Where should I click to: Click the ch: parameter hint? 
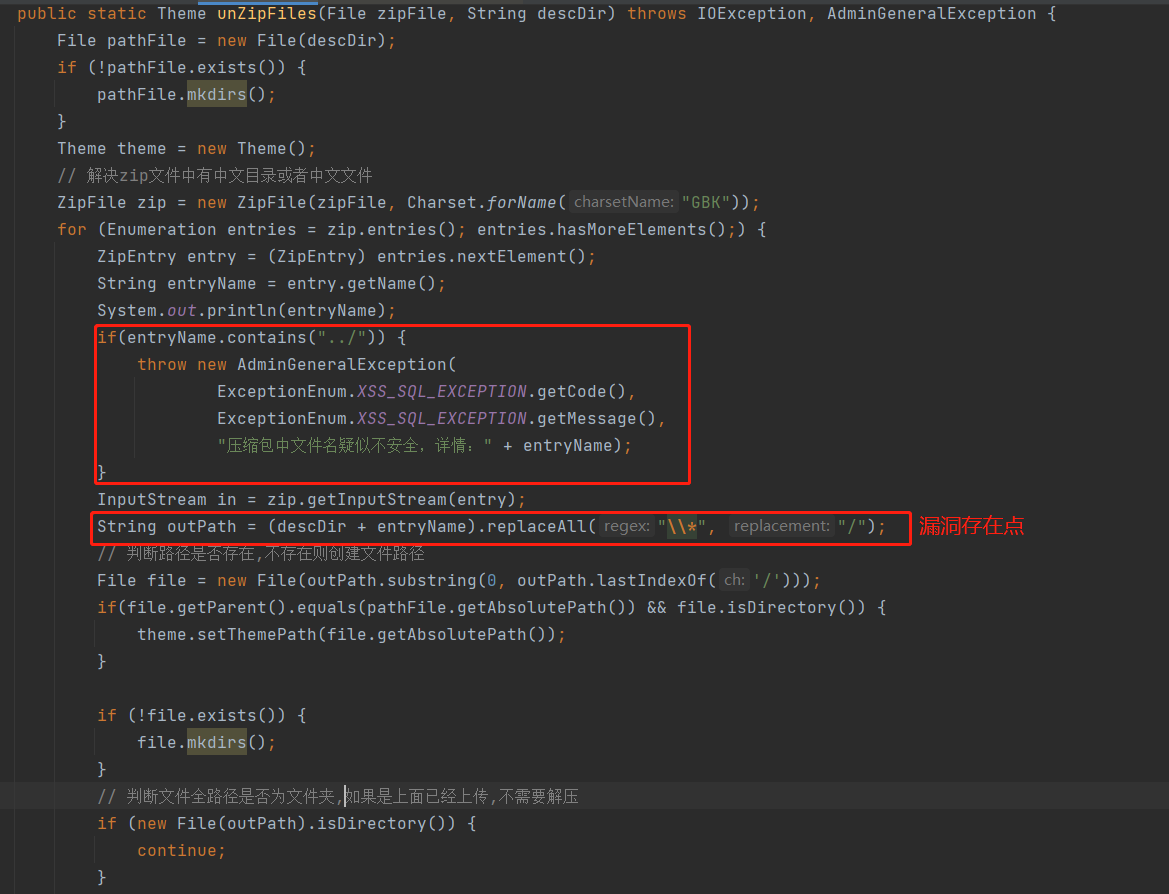tap(734, 579)
